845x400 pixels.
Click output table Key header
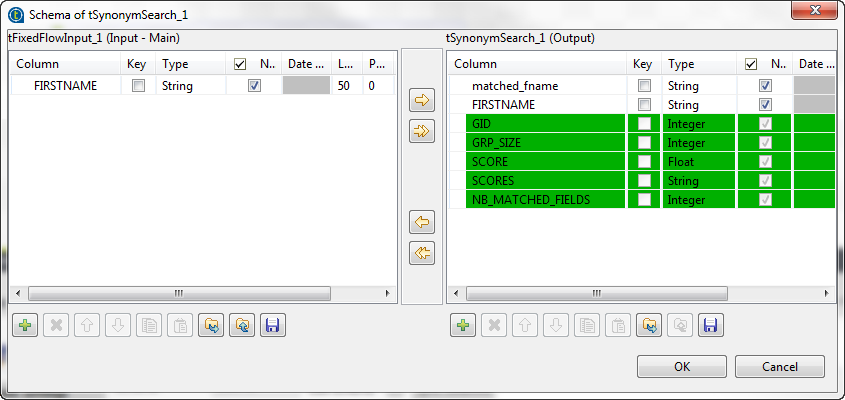(x=643, y=64)
